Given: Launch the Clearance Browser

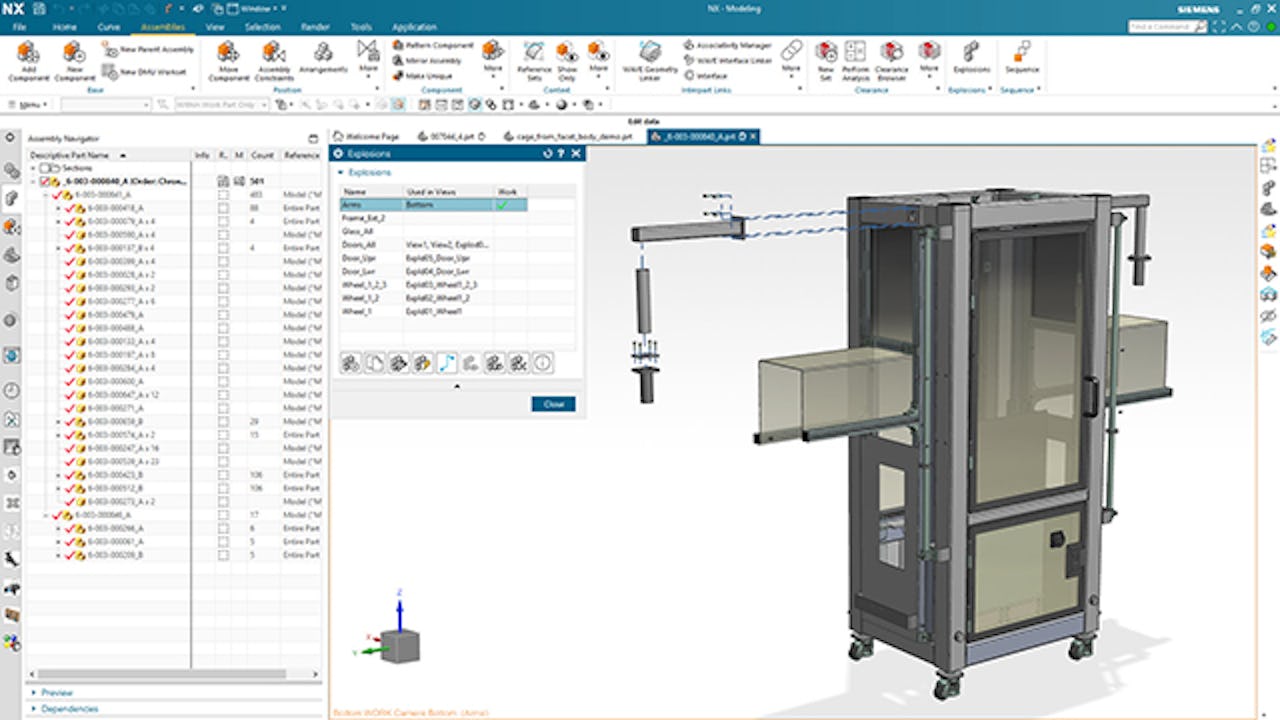Looking at the screenshot, I should point(891,53).
